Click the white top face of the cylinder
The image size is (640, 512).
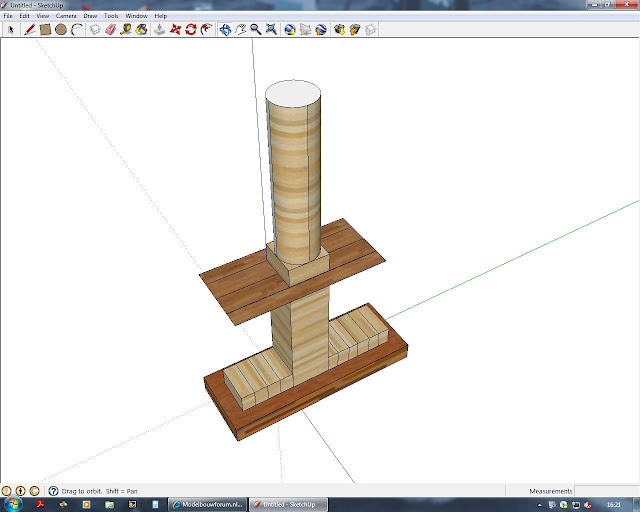(x=293, y=94)
